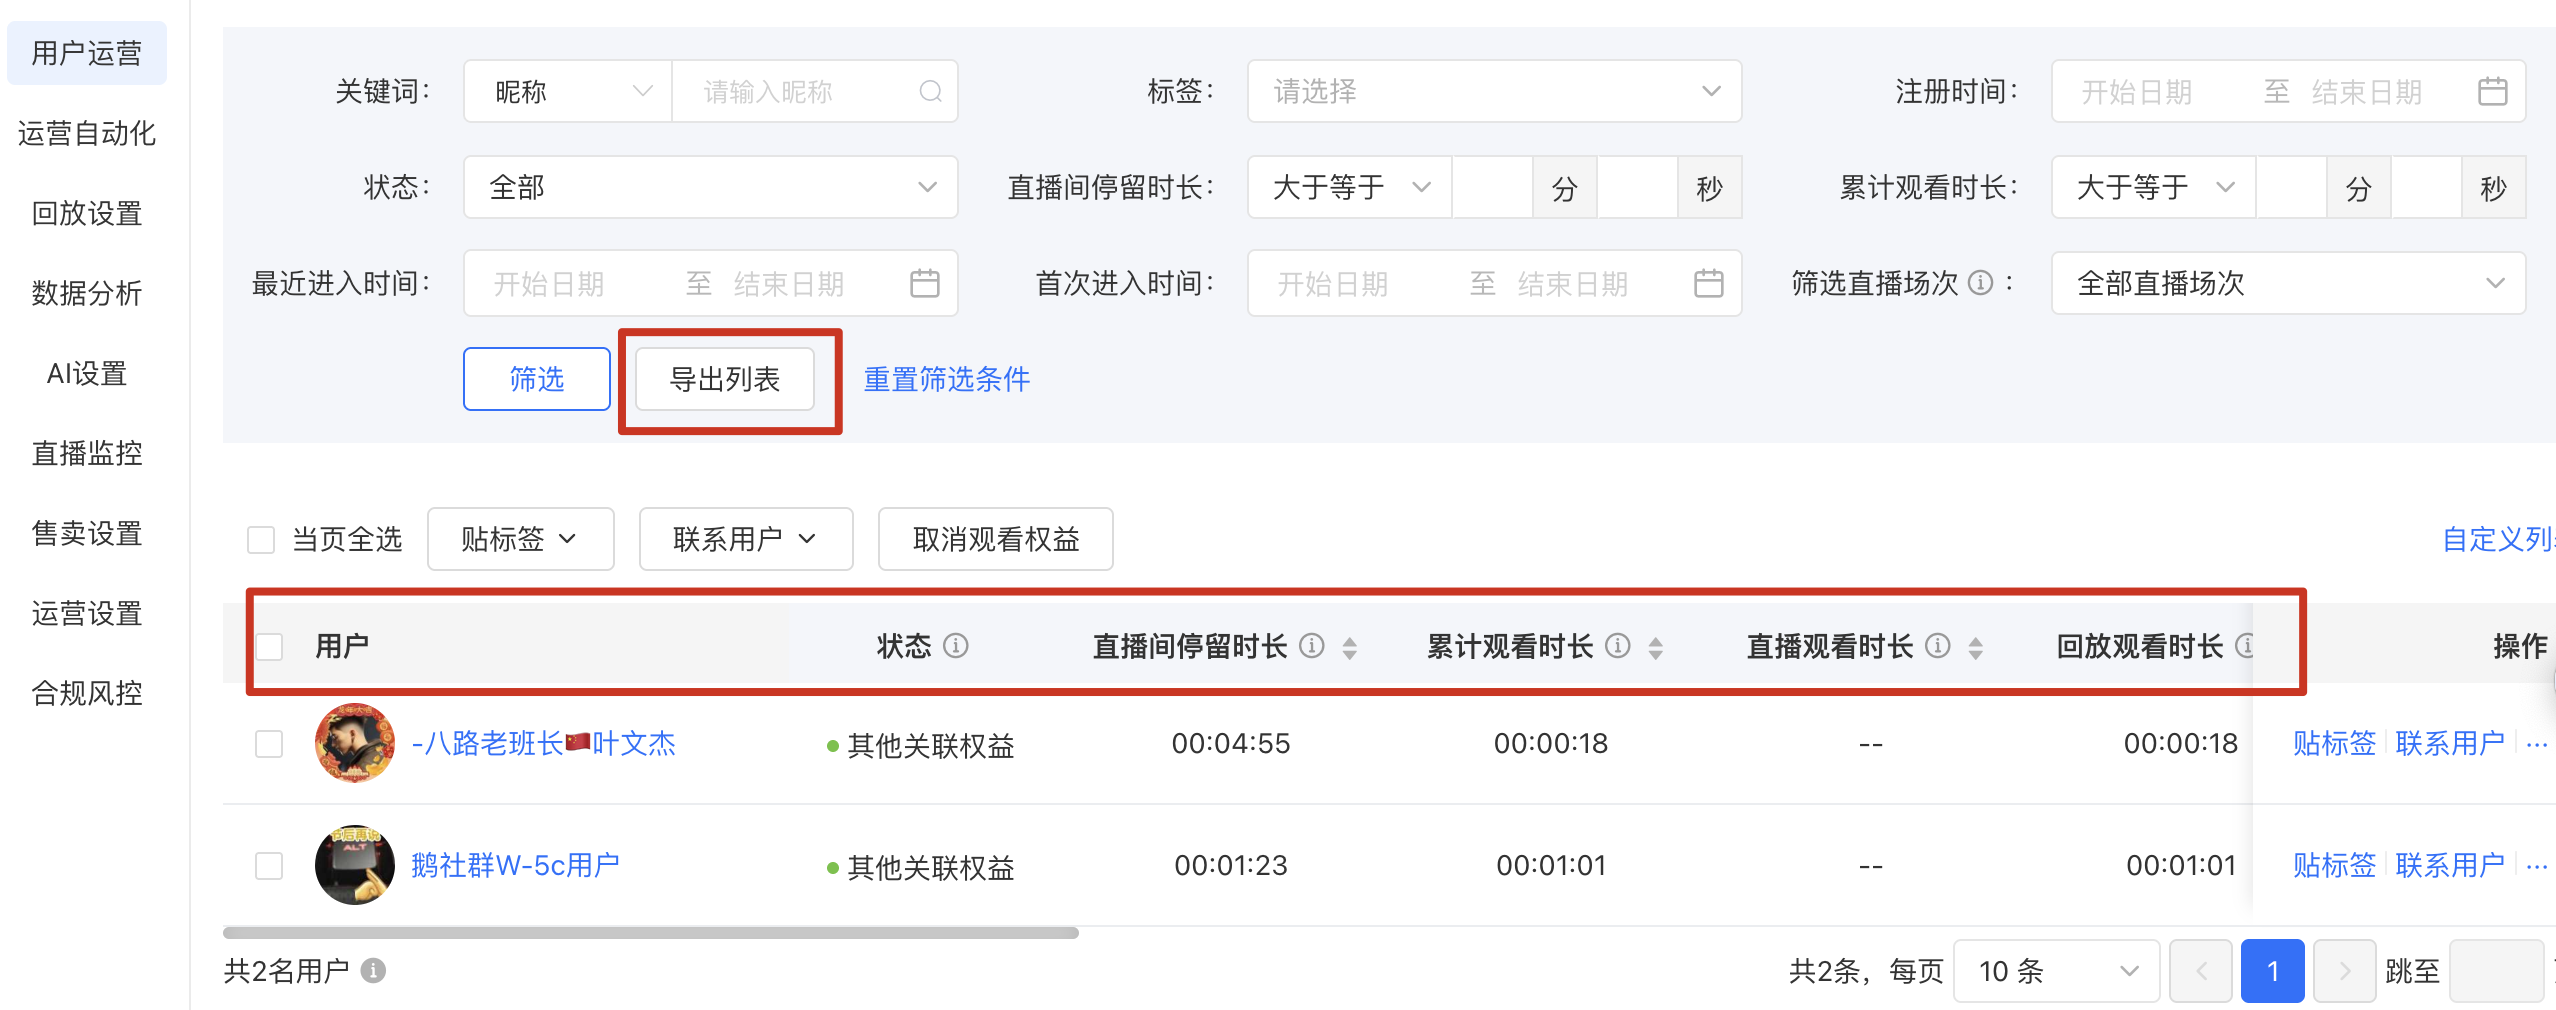Click info icon next to 状态 column header
Viewport: 2556px width, 1010px height.
[955, 646]
